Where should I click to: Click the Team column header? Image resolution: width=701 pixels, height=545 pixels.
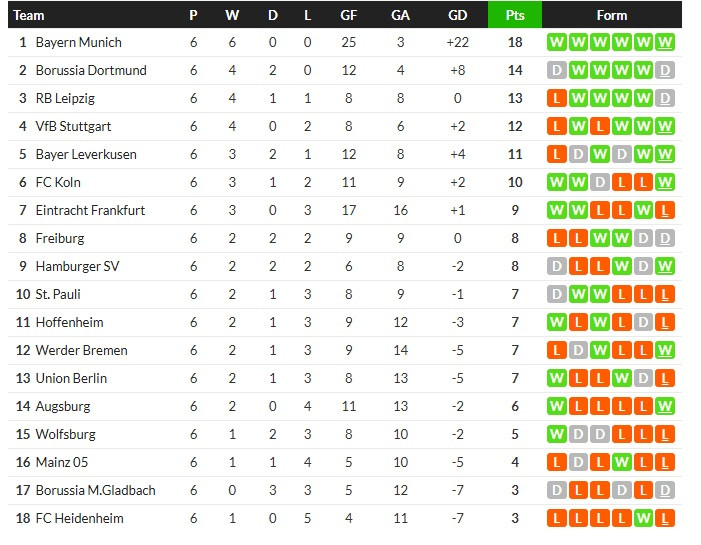(x=30, y=15)
